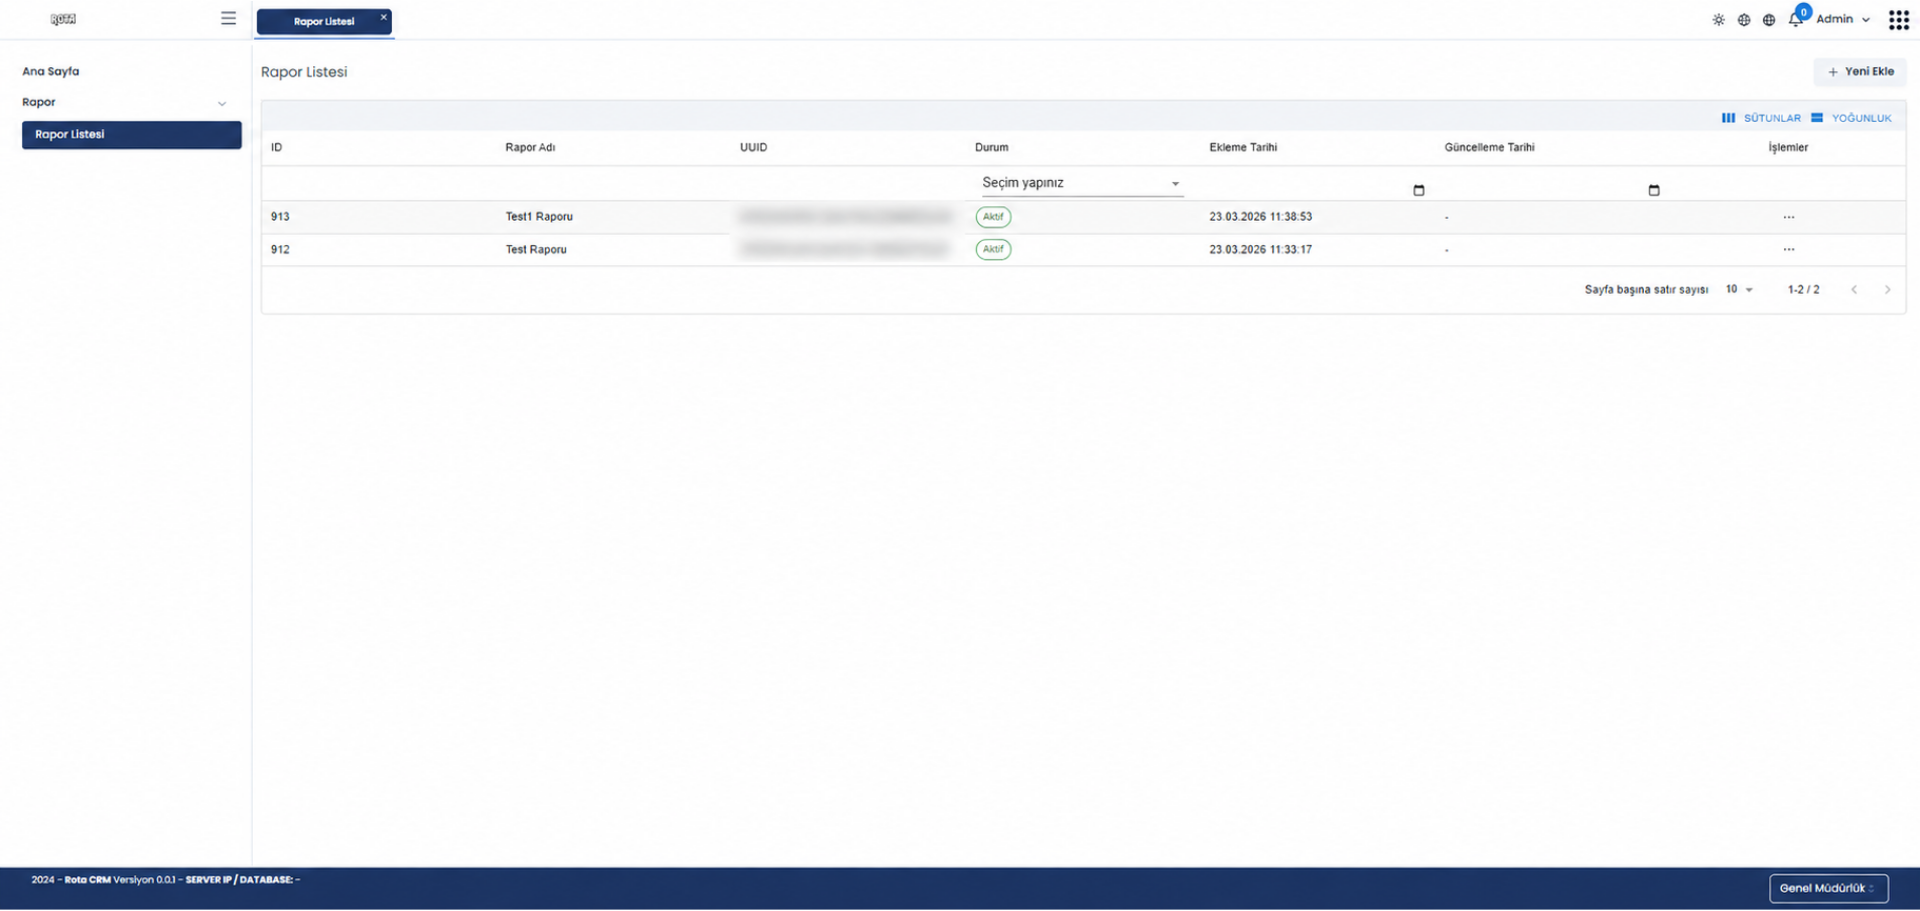Image resolution: width=1920 pixels, height=911 pixels.
Task: Open the YOĞUNLUK density options
Action: coord(1851,118)
